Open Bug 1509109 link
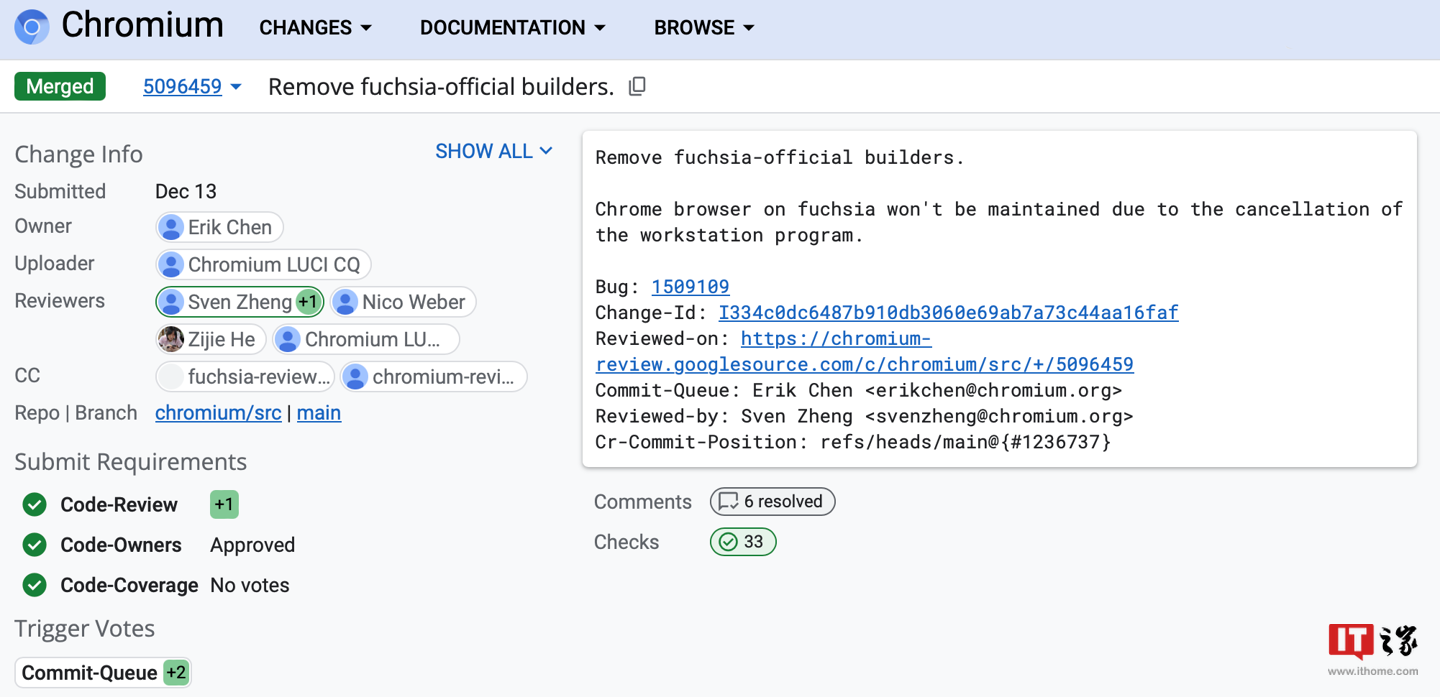Screen dimensions: 1440x697 pos(690,287)
